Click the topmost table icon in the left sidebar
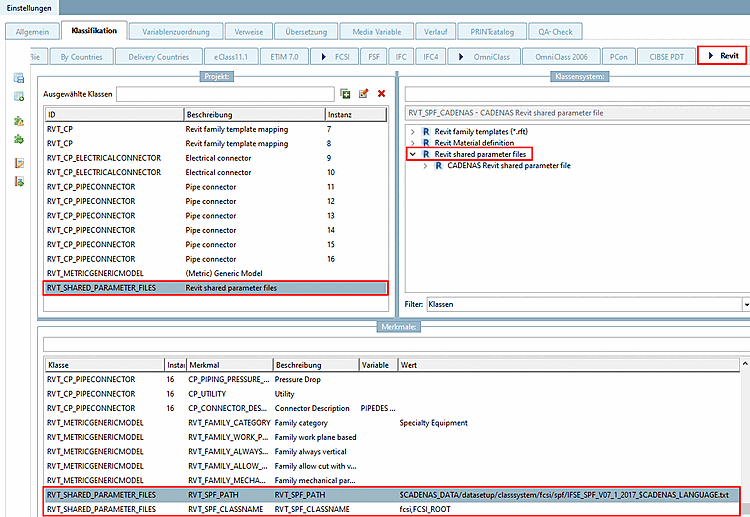 pyautogui.click(x=19, y=78)
